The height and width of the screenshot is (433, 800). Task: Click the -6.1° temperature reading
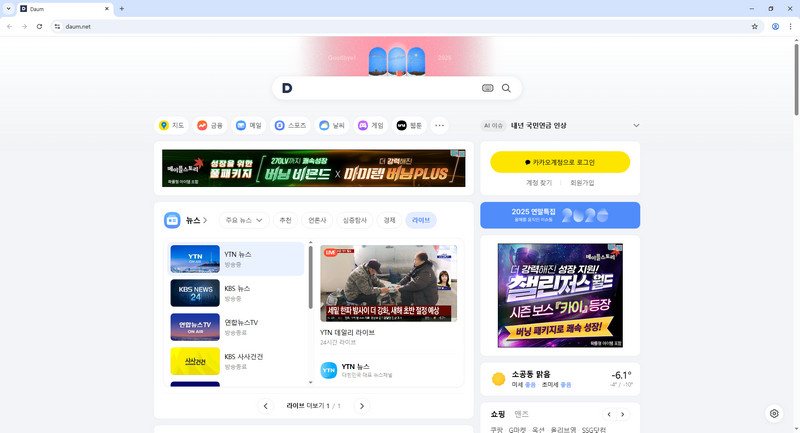click(x=621, y=375)
